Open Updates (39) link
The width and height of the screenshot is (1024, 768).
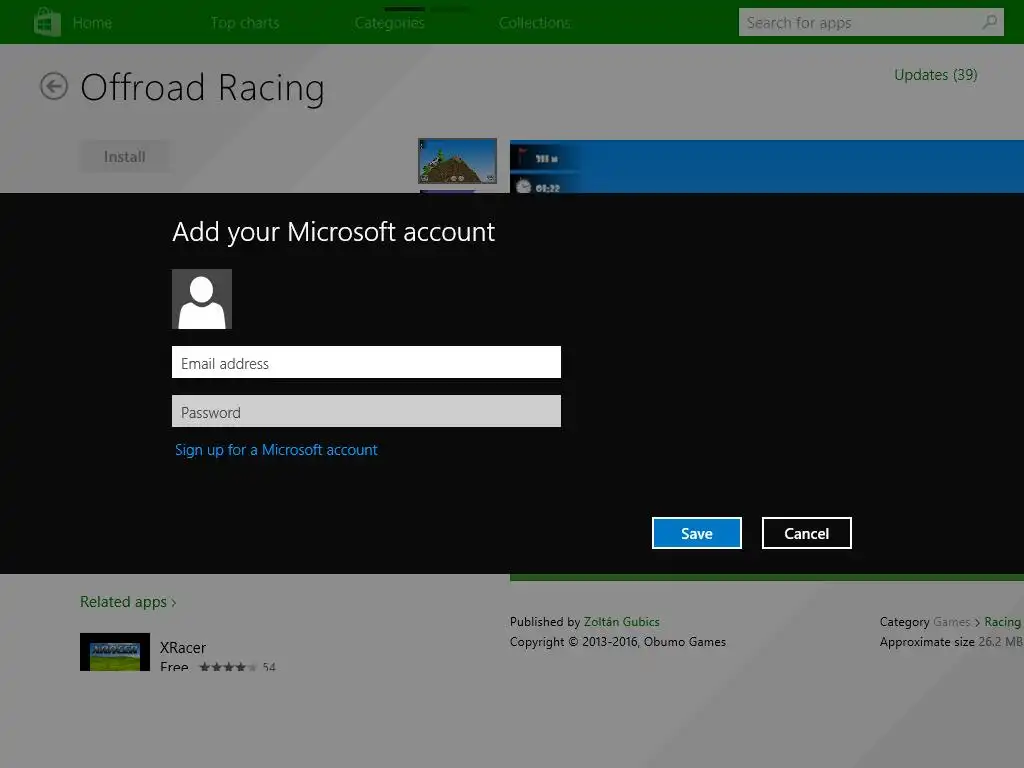[x=935, y=75]
